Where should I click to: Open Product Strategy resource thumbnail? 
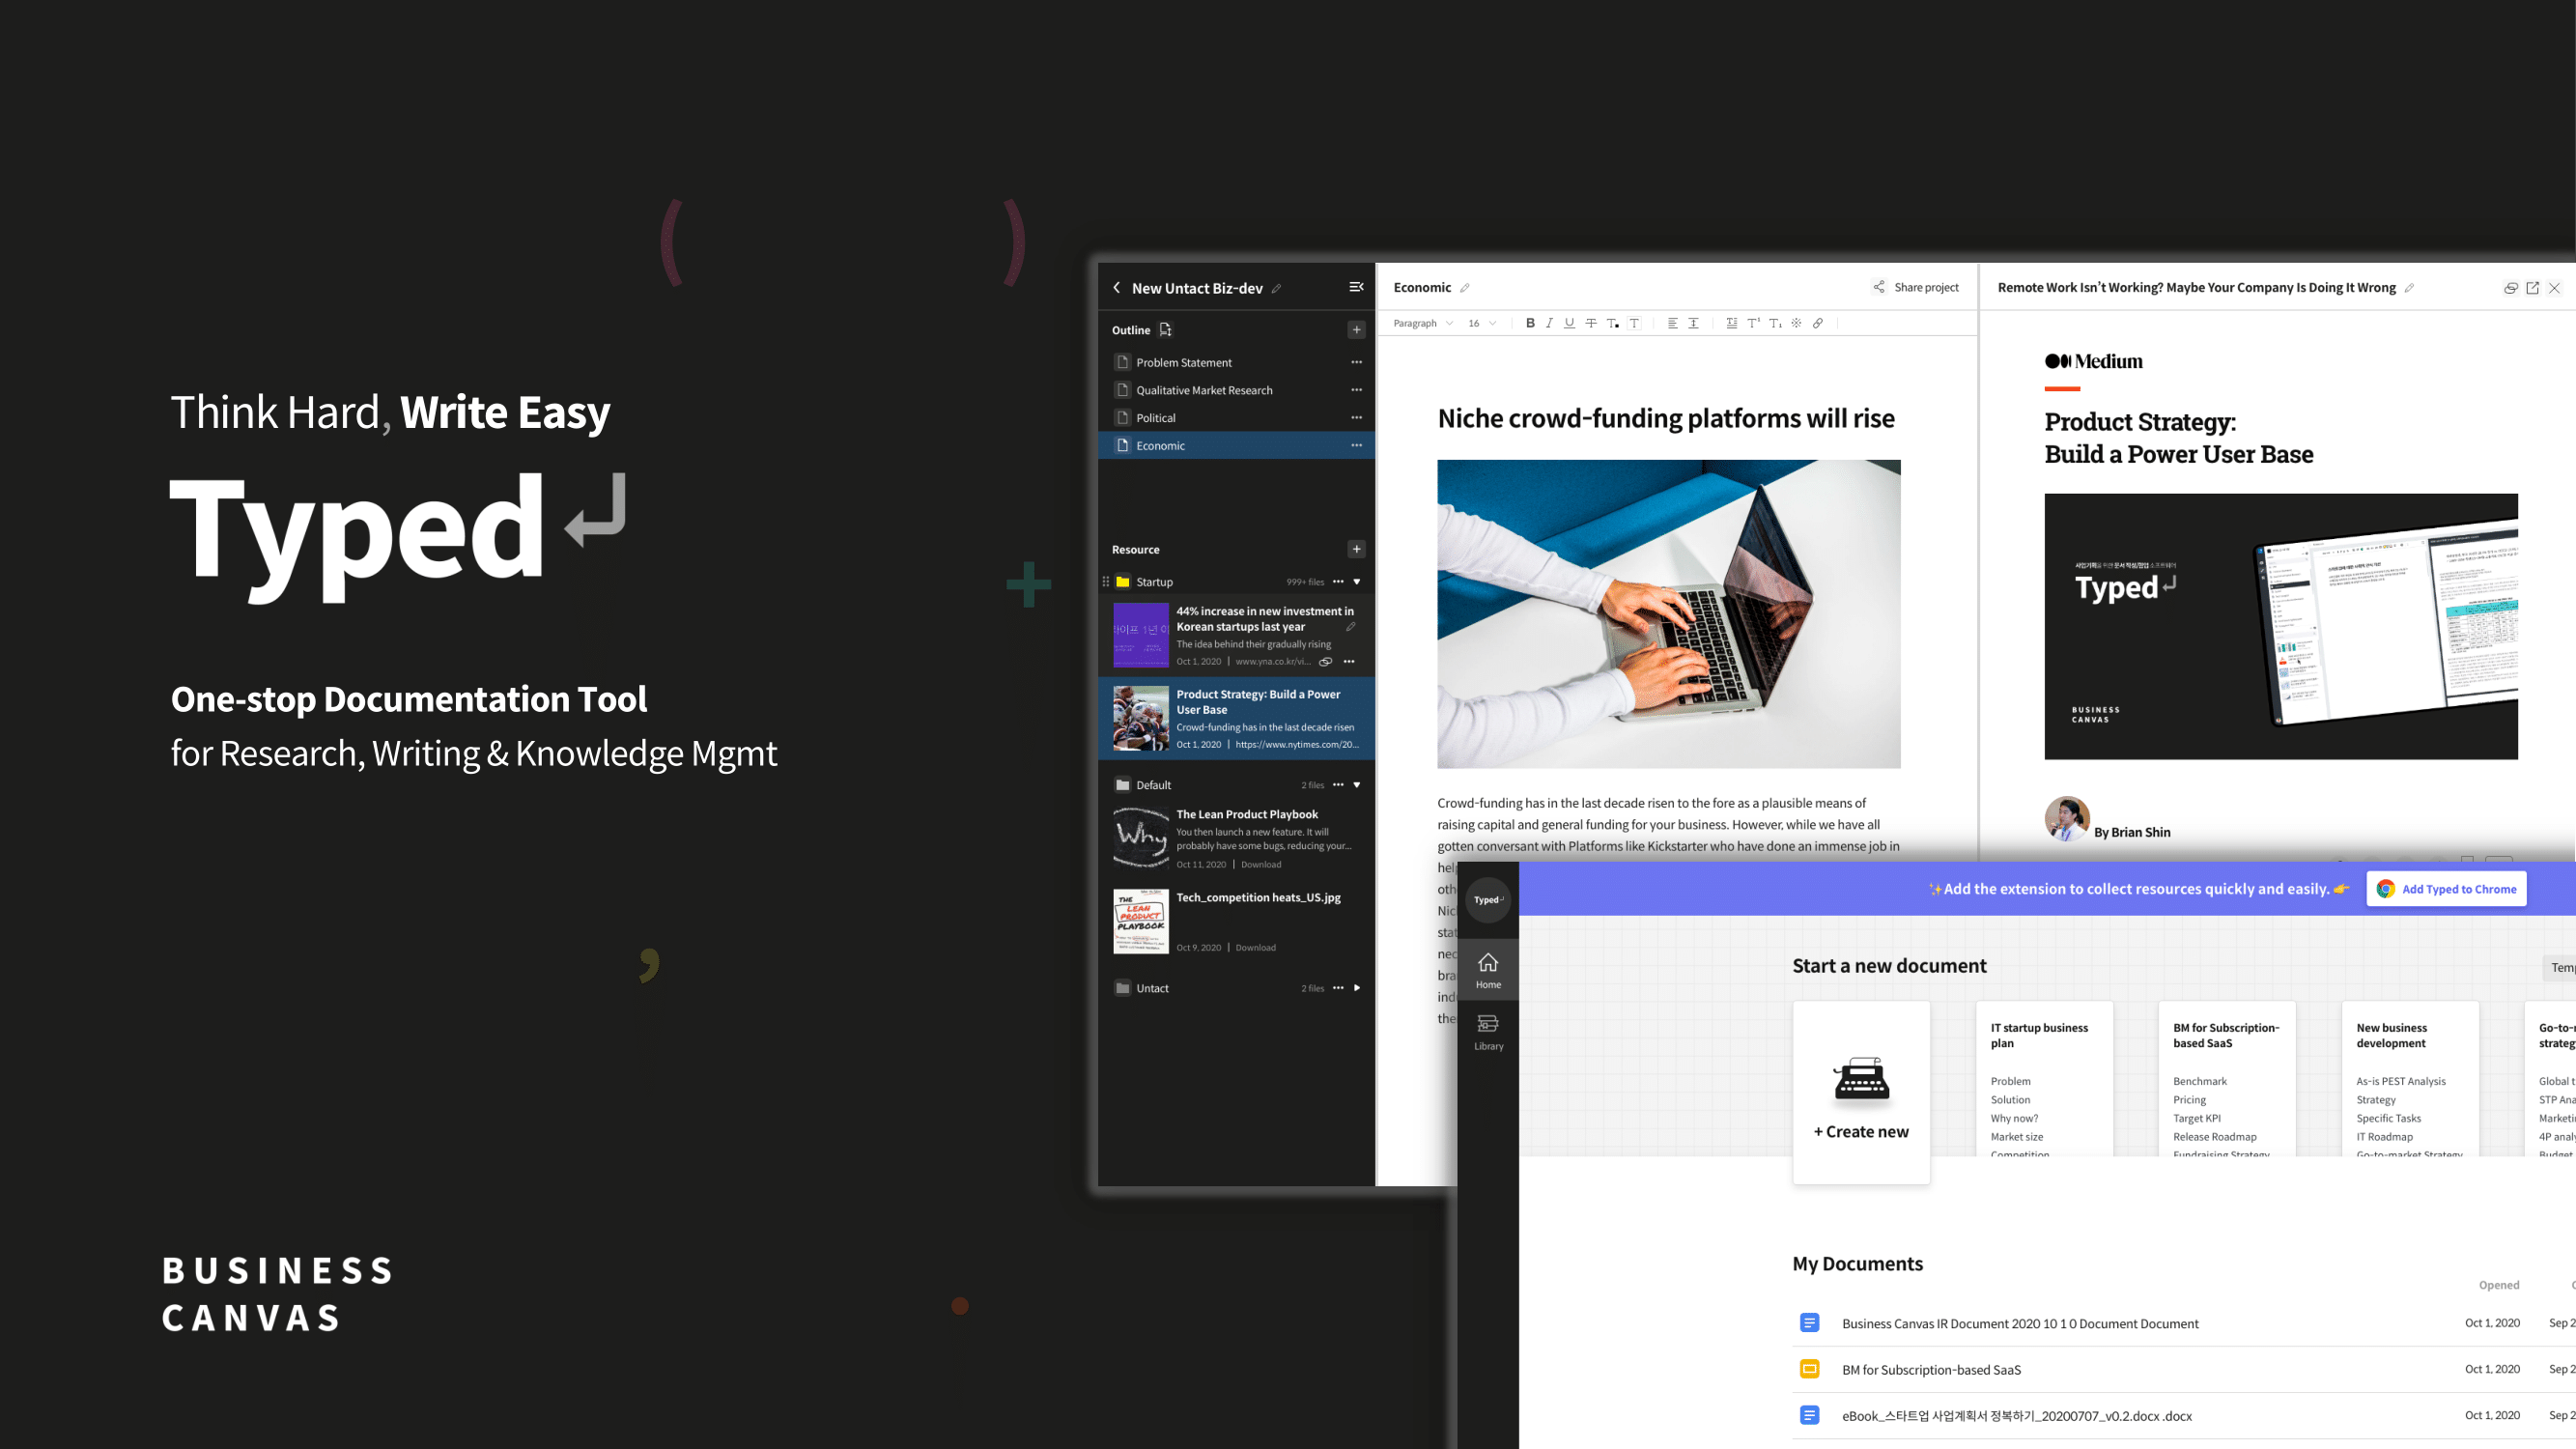click(1141, 718)
